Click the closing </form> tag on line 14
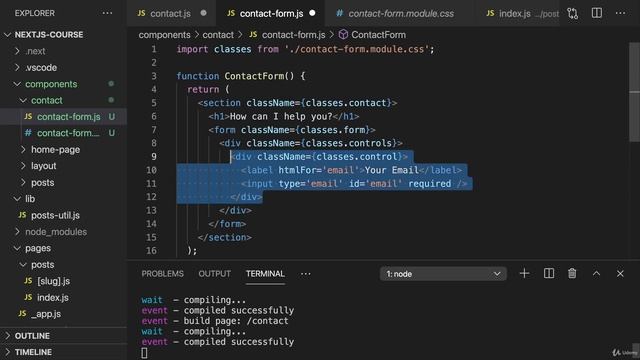 point(227,224)
